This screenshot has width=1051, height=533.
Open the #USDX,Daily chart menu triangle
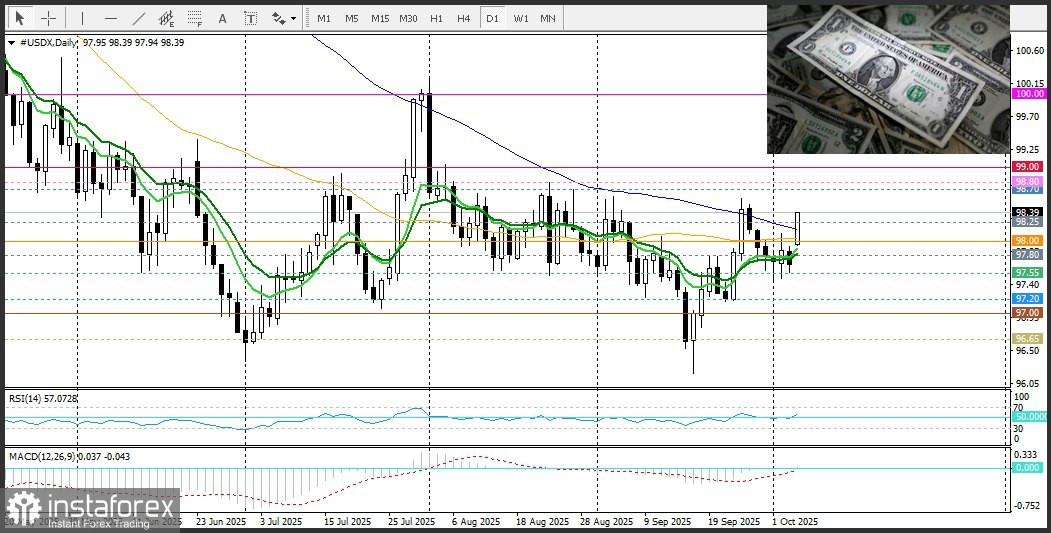pos(11,42)
